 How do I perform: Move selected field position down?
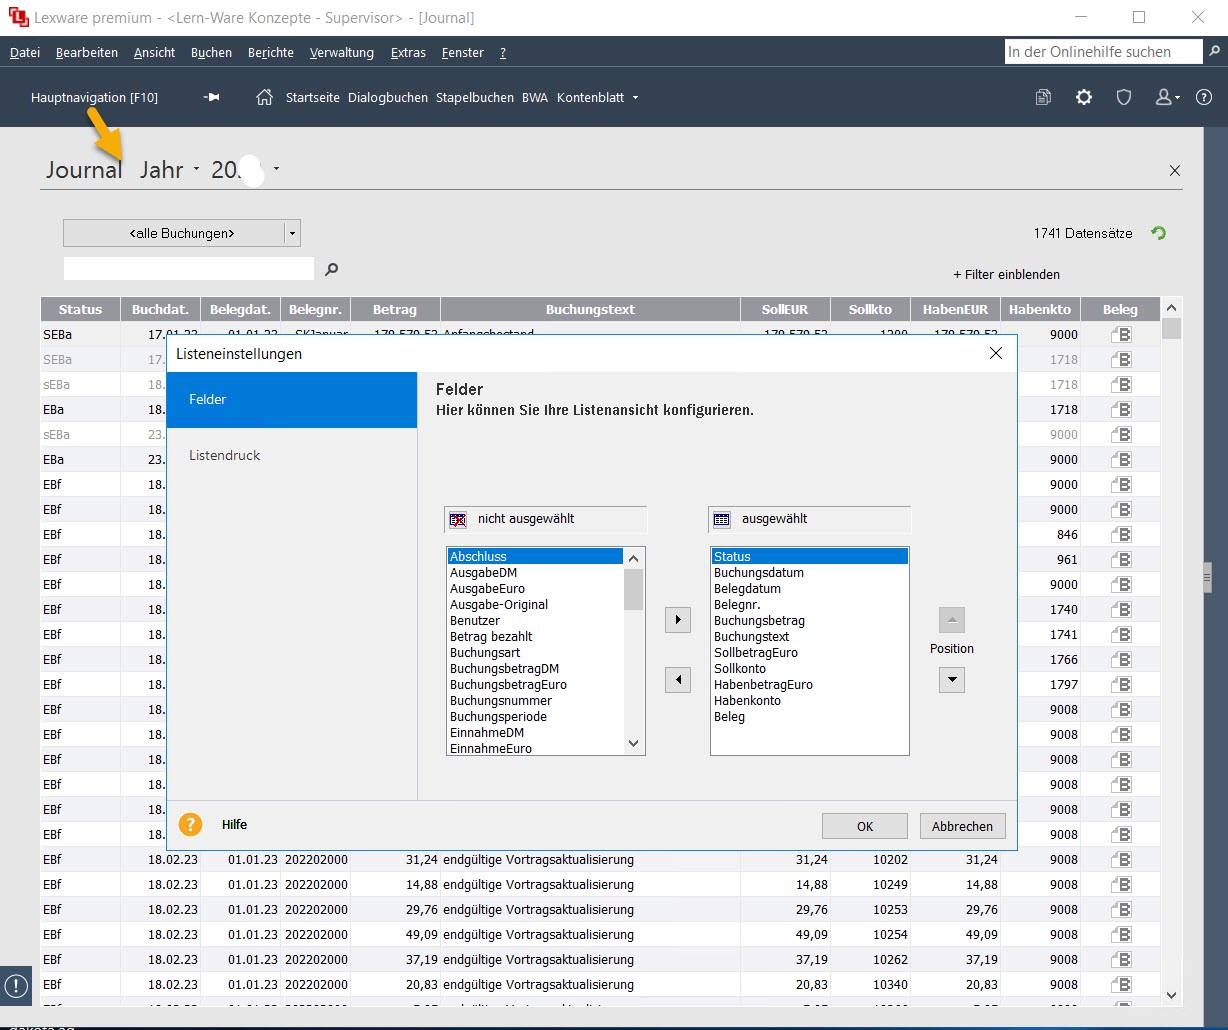point(952,680)
